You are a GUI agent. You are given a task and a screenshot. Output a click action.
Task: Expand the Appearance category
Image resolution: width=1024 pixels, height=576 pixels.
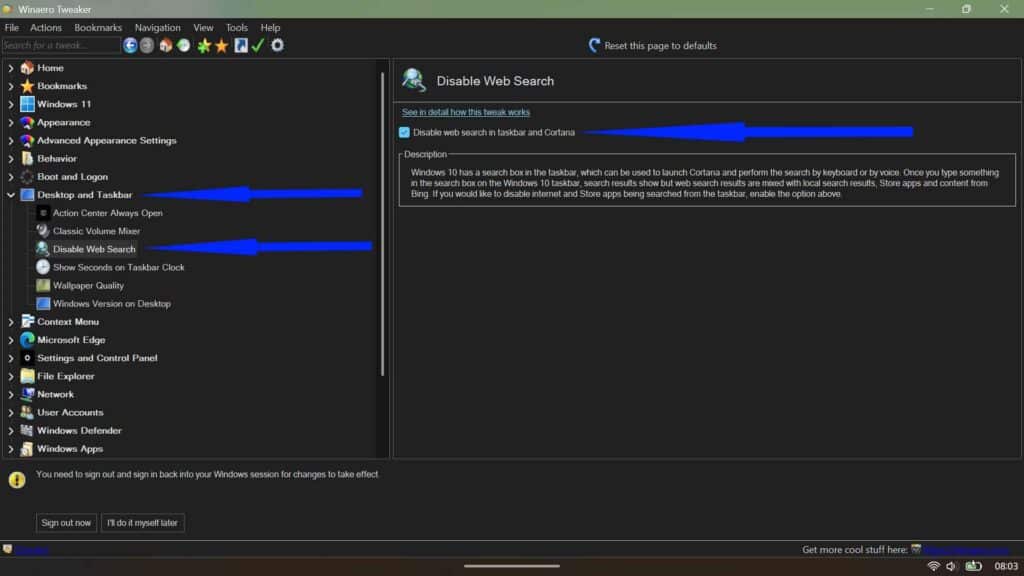pyautogui.click(x=11, y=122)
